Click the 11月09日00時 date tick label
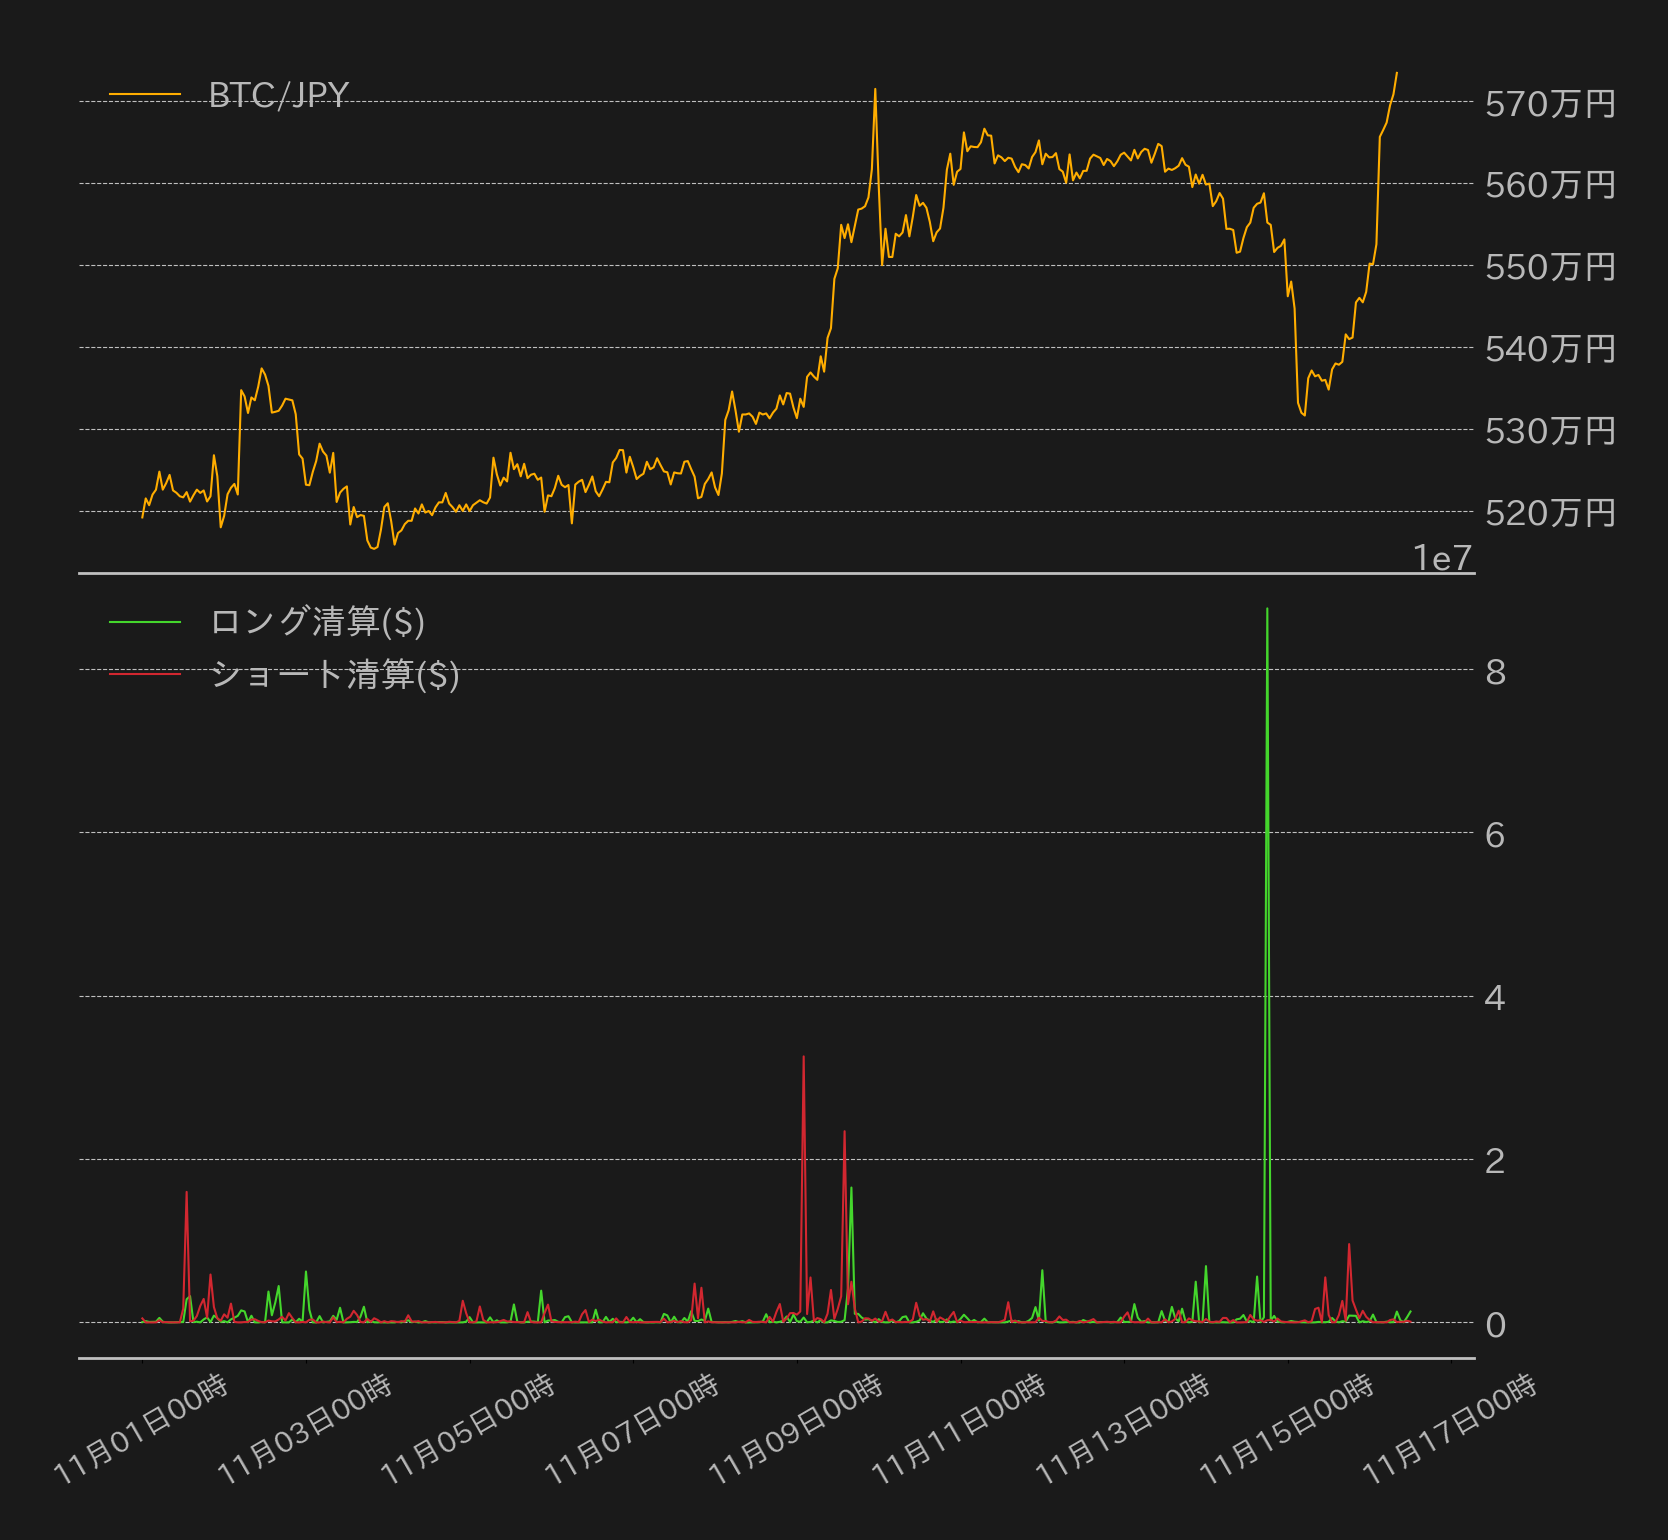Viewport: 1668px width, 1540px height. coord(796,1429)
